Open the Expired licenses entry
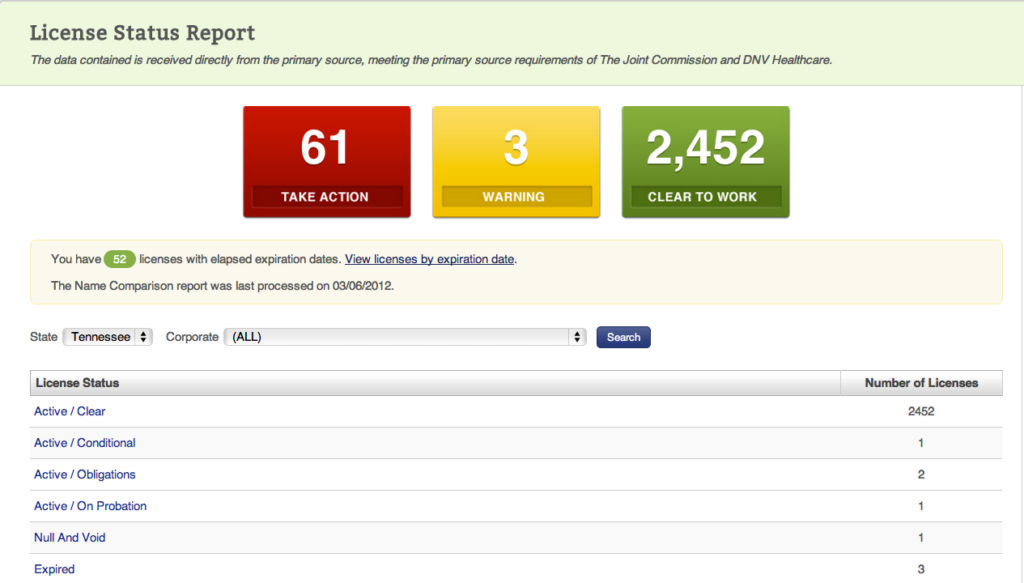This screenshot has width=1024, height=583. (54, 569)
